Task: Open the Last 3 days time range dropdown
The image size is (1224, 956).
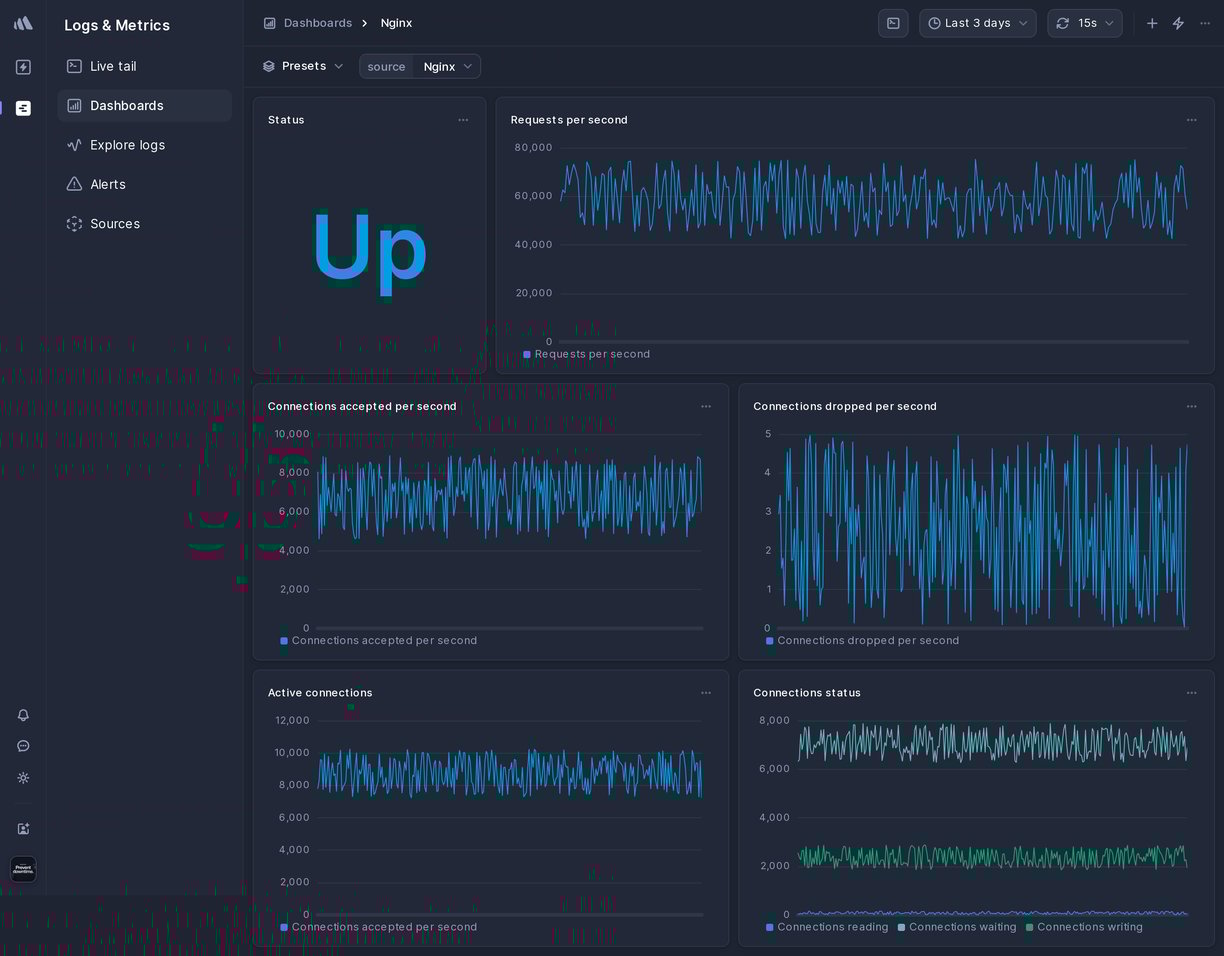Action: point(977,23)
